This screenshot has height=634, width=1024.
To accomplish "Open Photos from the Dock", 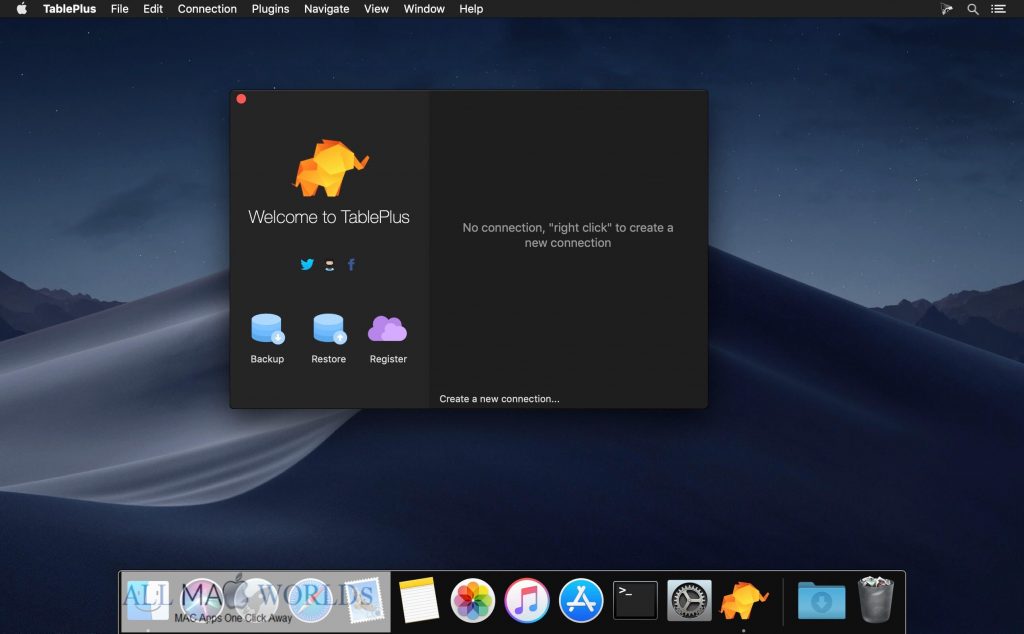I will tap(472, 599).
